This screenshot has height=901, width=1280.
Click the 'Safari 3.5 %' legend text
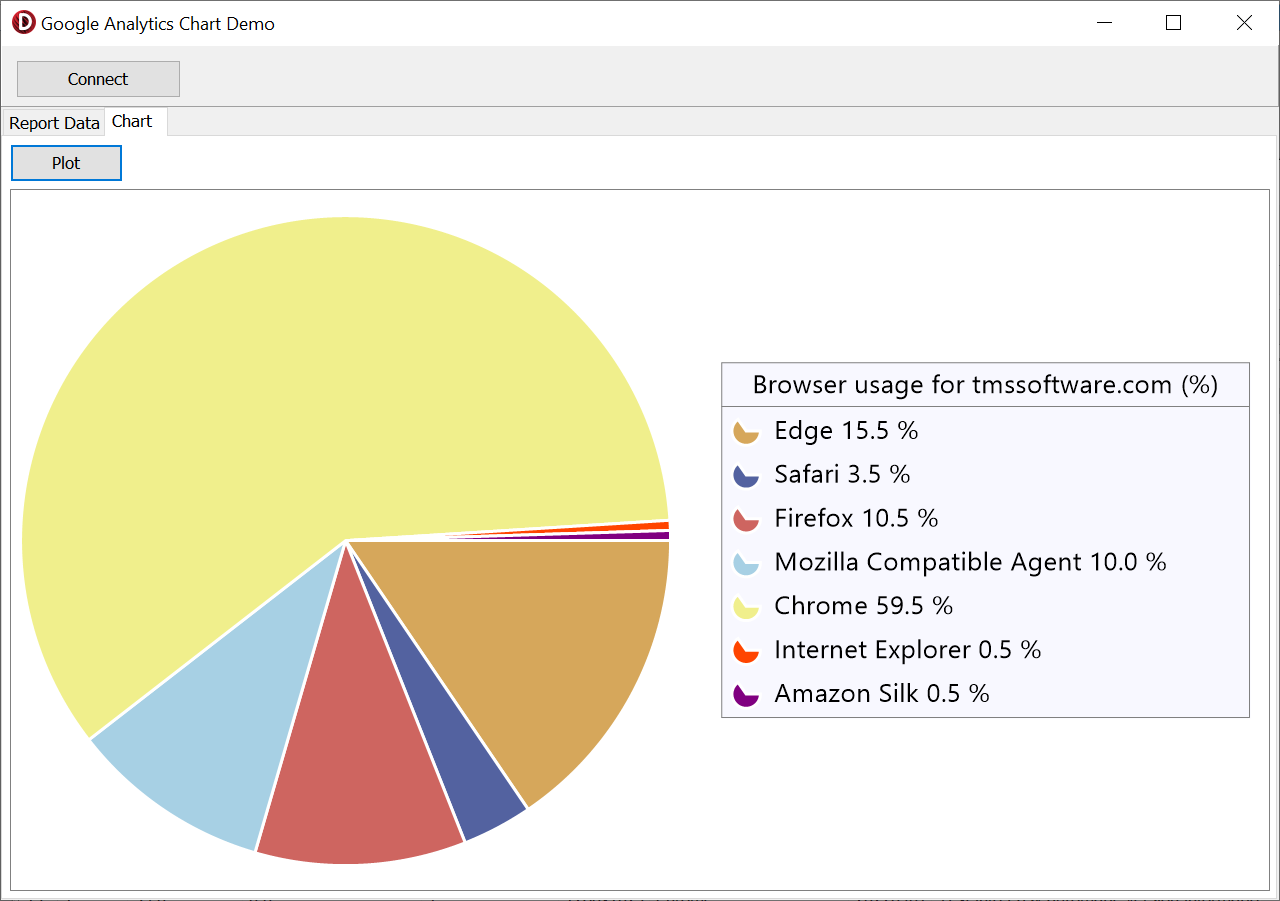842,475
